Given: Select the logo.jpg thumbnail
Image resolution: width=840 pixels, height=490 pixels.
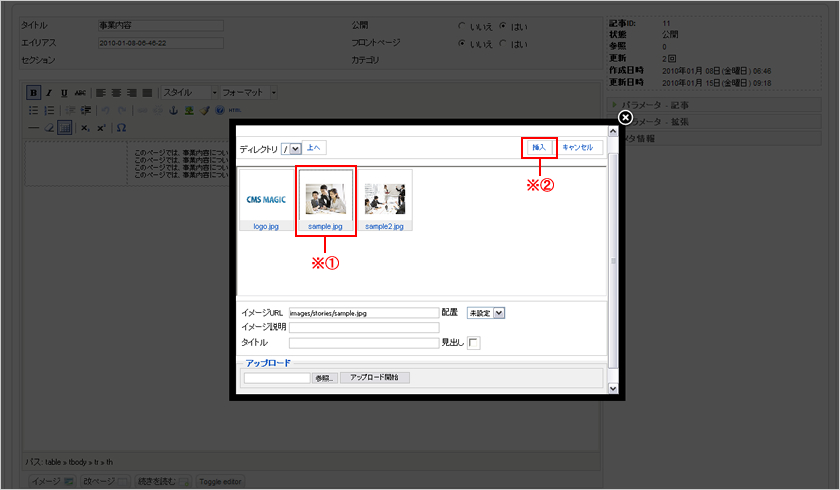Looking at the screenshot, I should (x=266, y=200).
